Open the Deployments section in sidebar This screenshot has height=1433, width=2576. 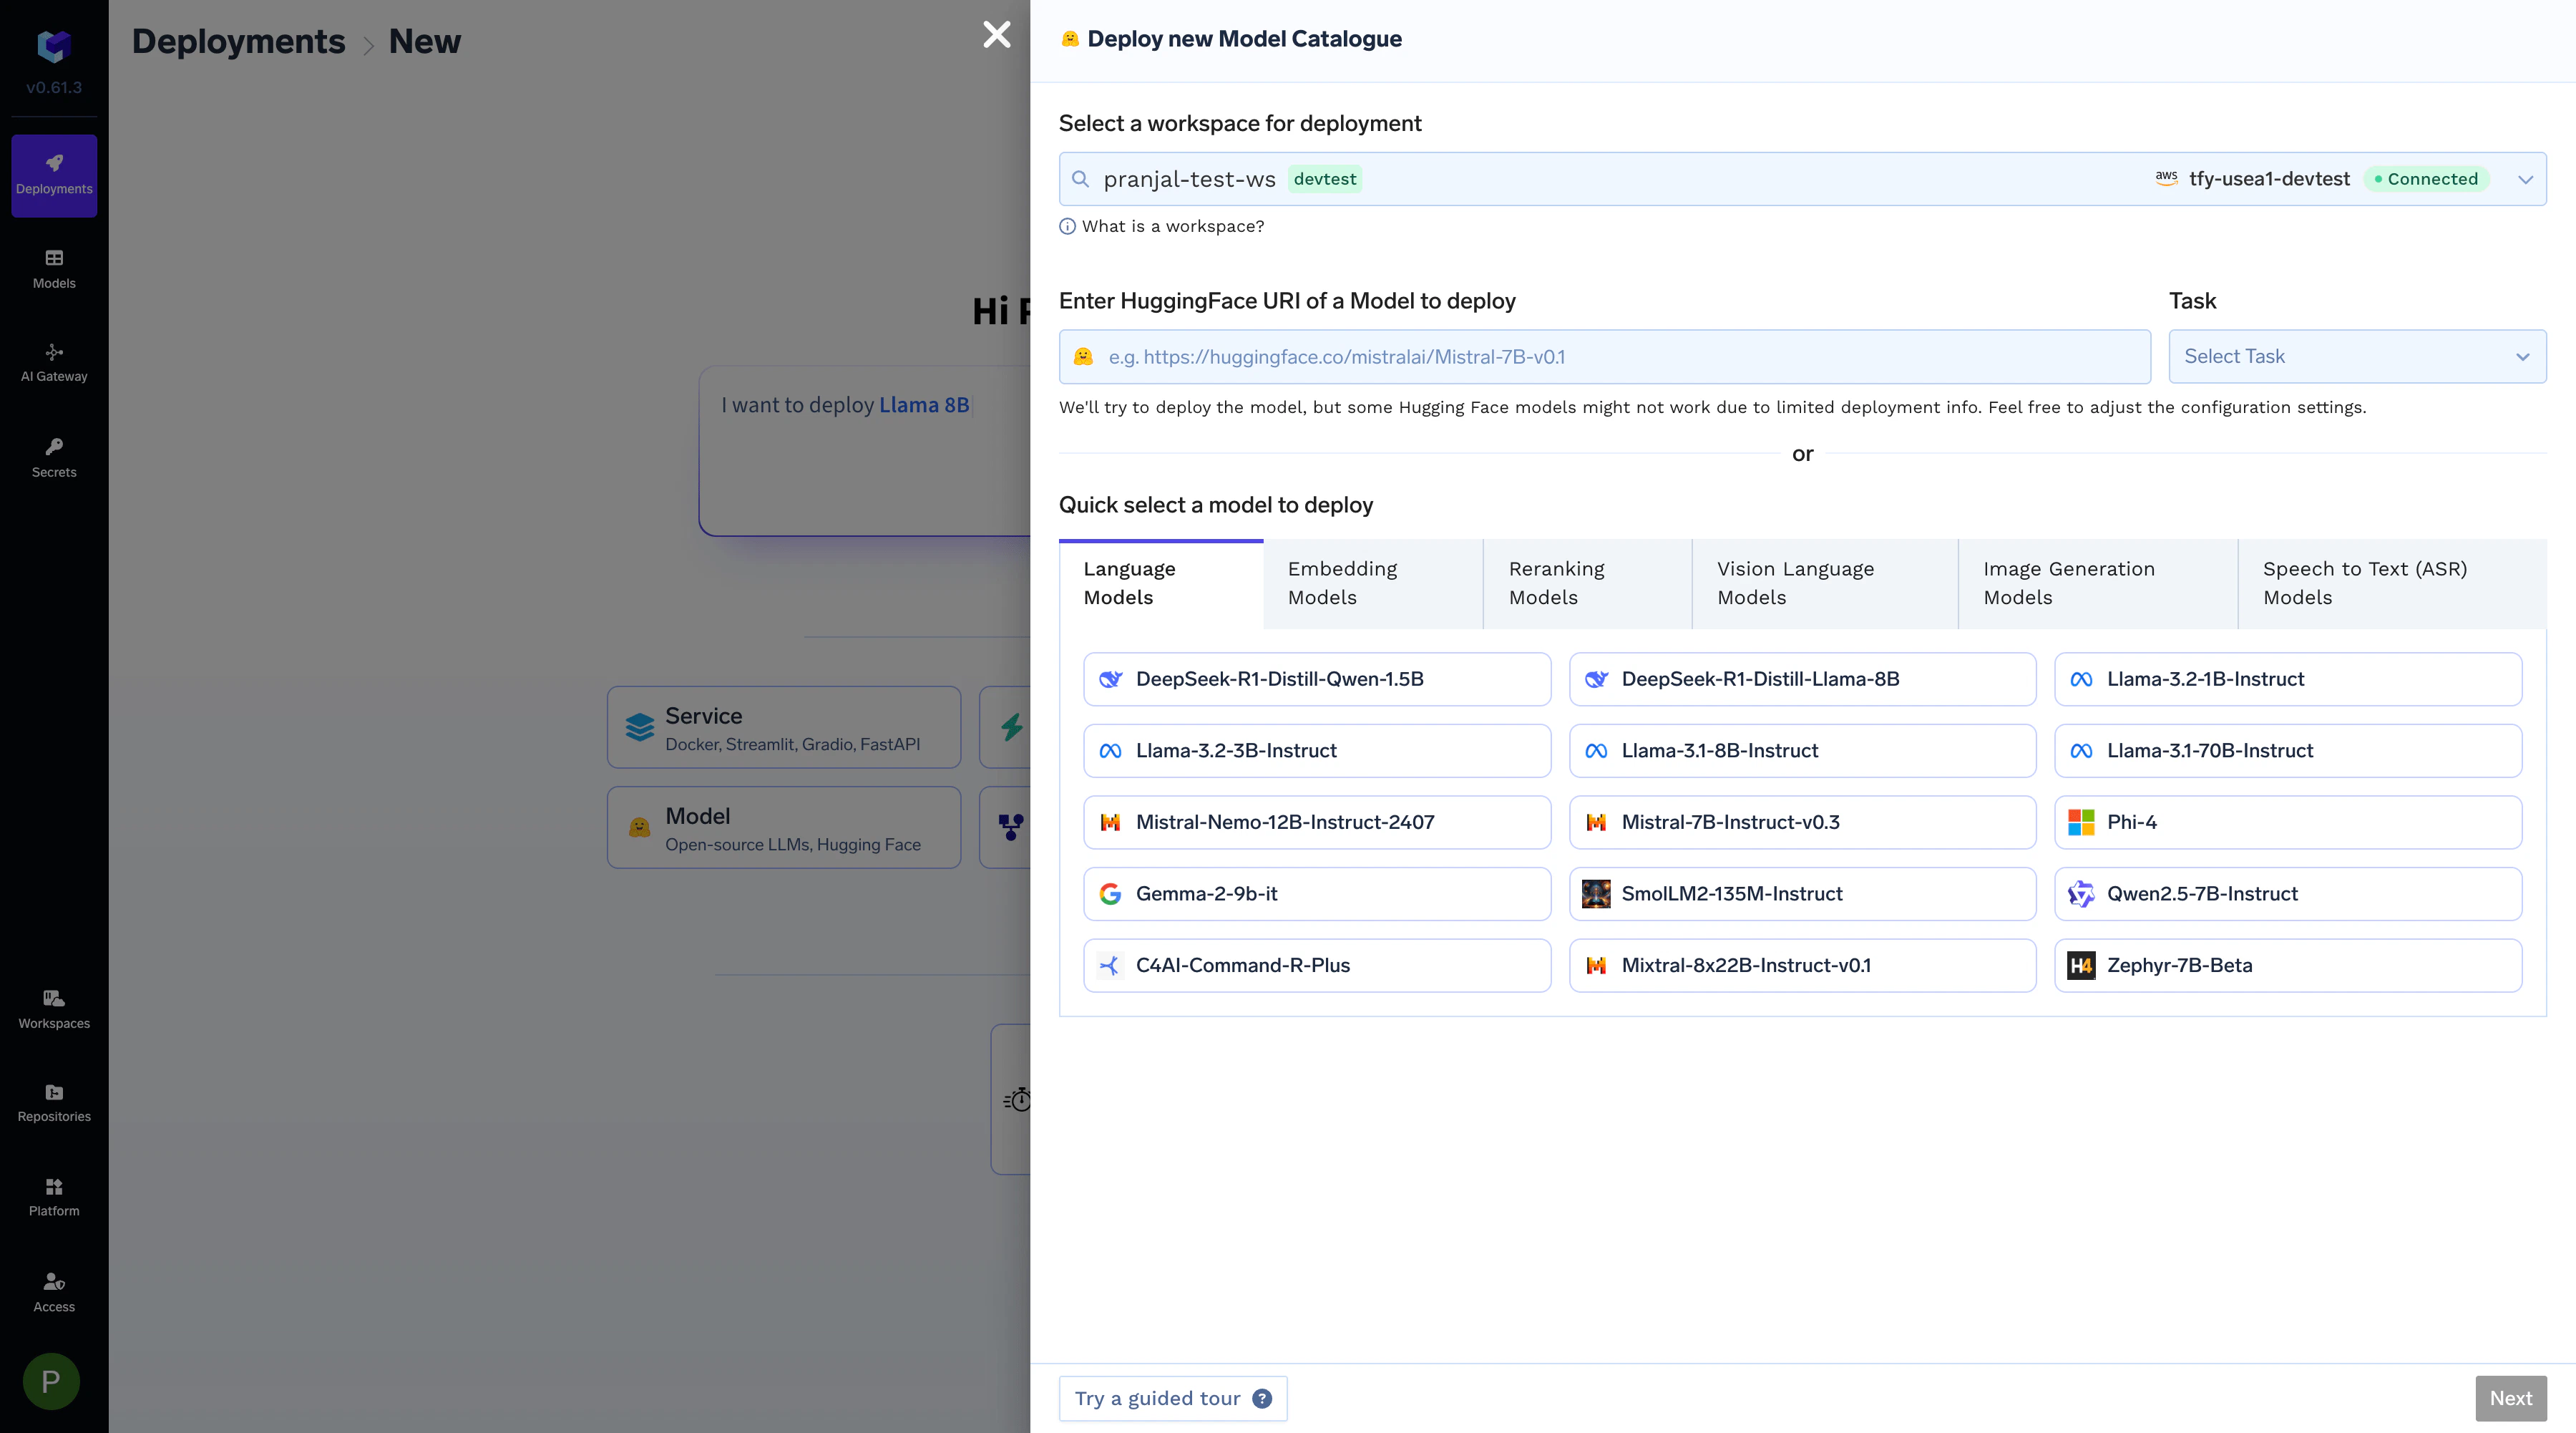click(x=54, y=175)
